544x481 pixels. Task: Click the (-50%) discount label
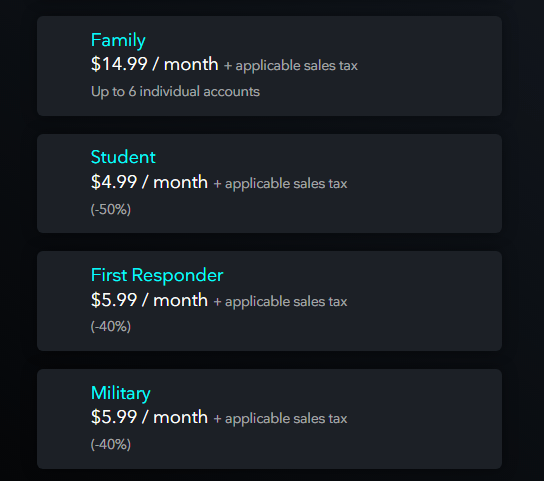point(111,210)
